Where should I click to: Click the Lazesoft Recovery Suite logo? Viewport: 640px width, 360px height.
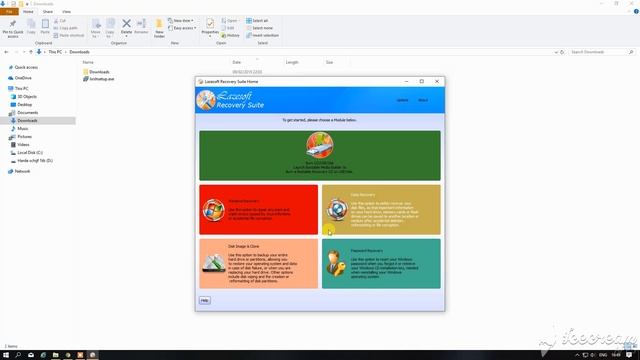(206, 100)
